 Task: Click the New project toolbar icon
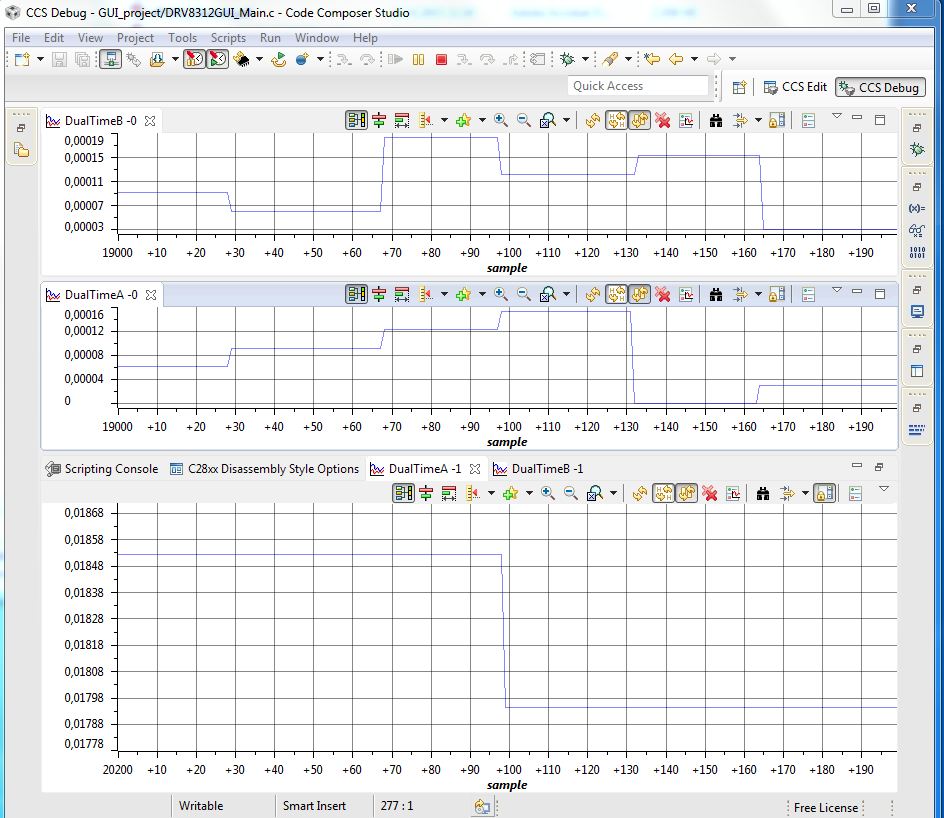pyautogui.click(x=22, y=59)
